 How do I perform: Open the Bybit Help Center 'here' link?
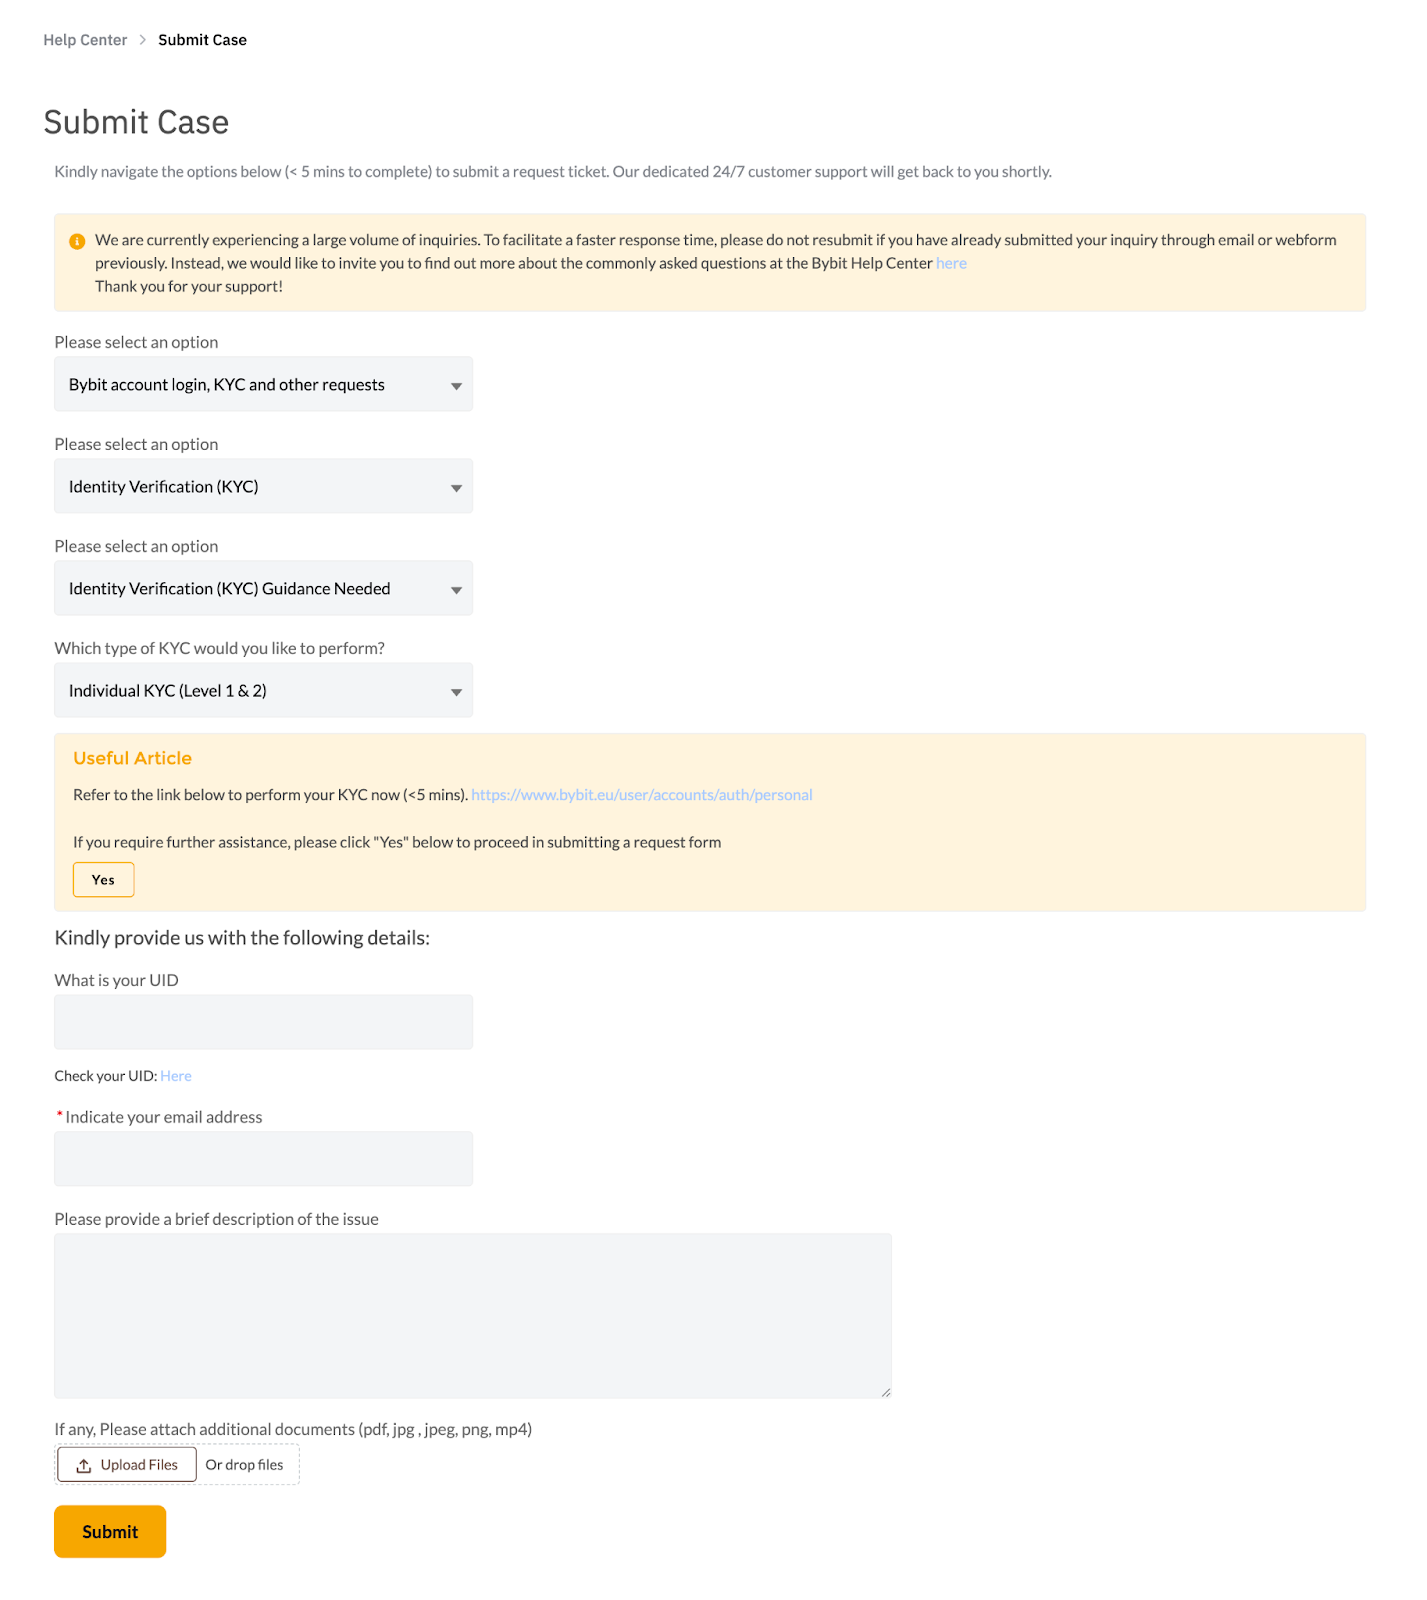pyautogui.click(x=951, y=264)
